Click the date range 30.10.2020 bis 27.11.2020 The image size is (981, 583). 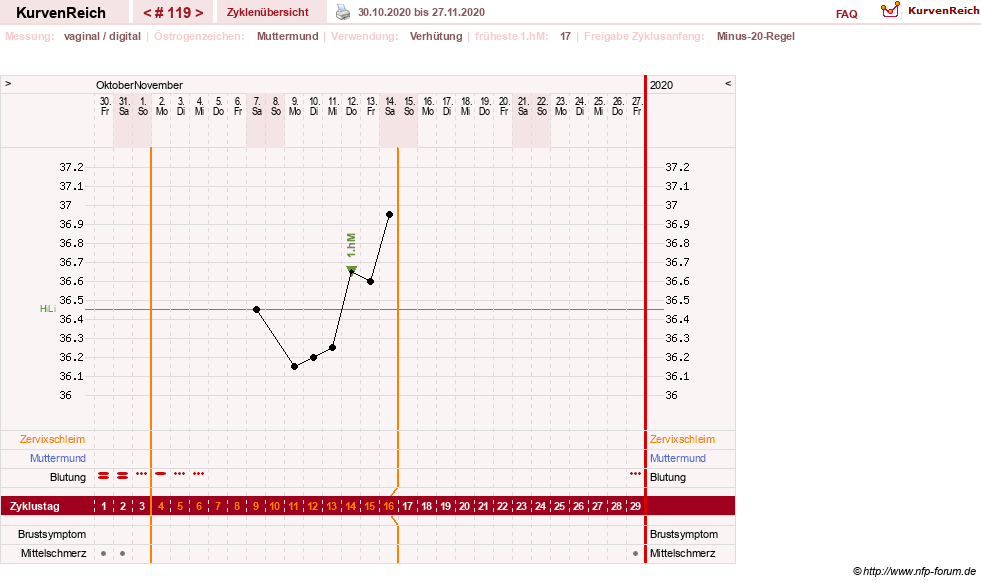click(421, 12)
